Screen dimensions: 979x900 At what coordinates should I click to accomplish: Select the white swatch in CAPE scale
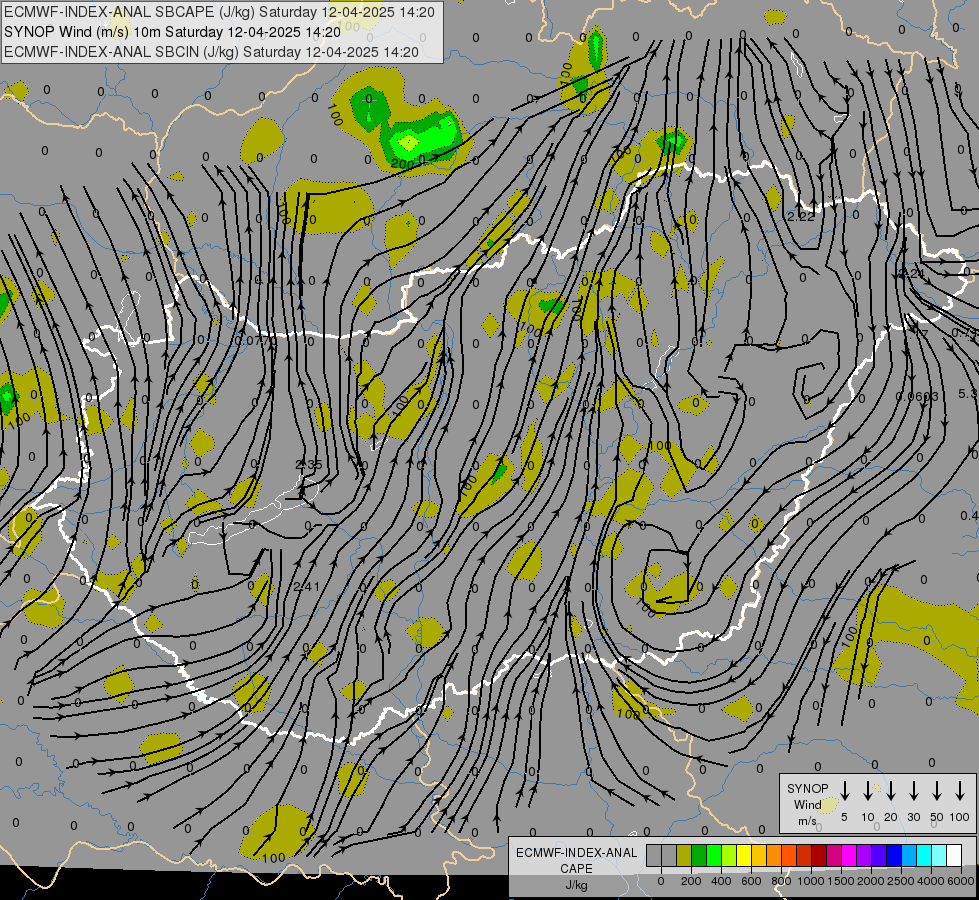click(x=954, y=855)
